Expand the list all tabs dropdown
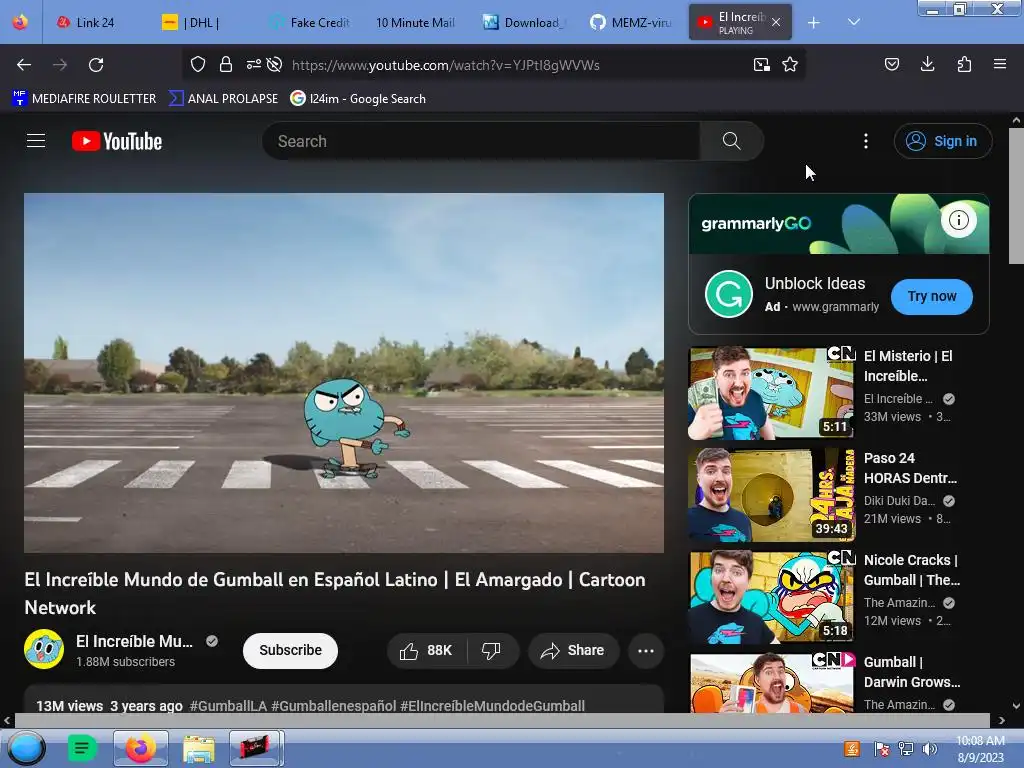 (x=854, y=23)
